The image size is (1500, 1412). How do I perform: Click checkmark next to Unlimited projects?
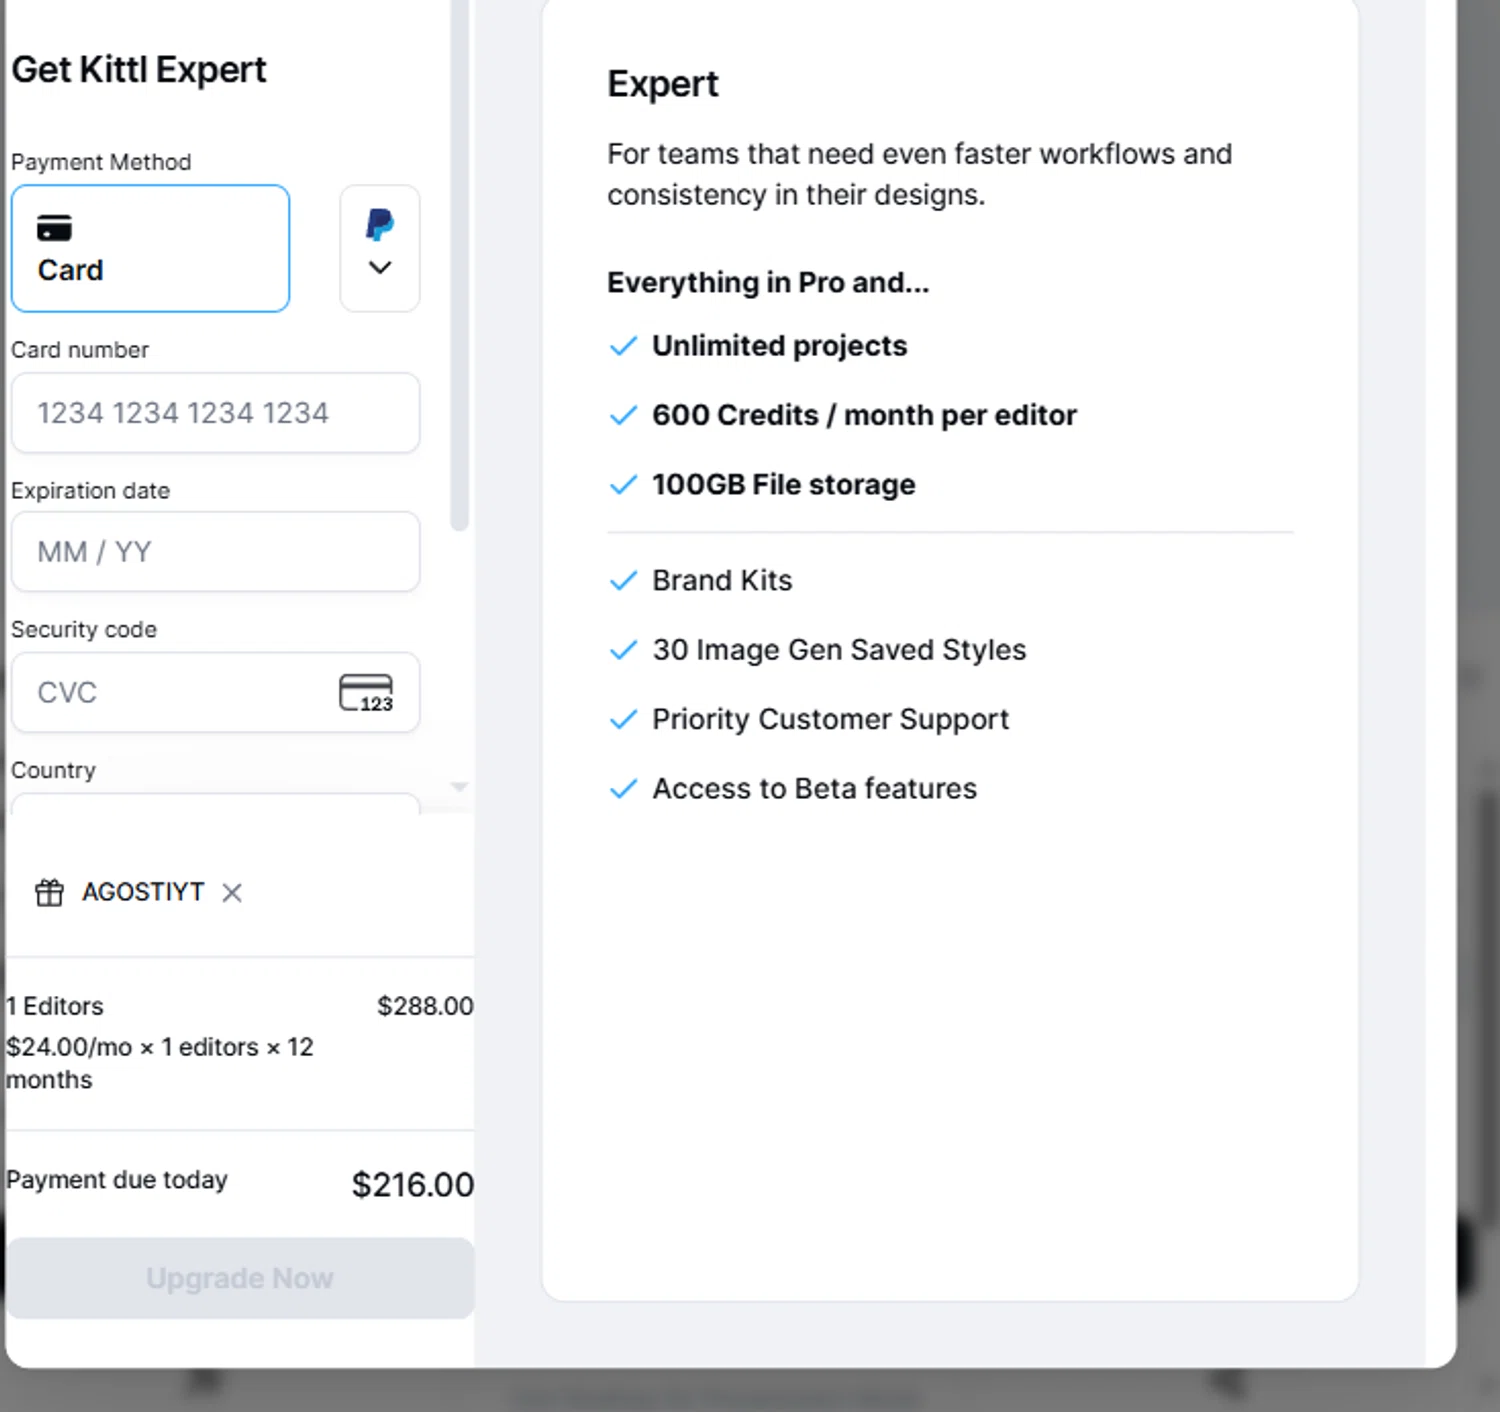[x=623, y=346]
